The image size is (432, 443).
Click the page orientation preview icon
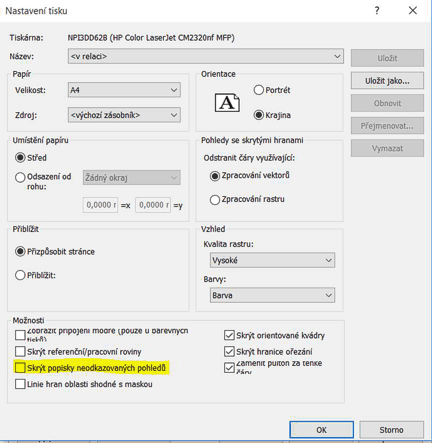tap(227, 102)
